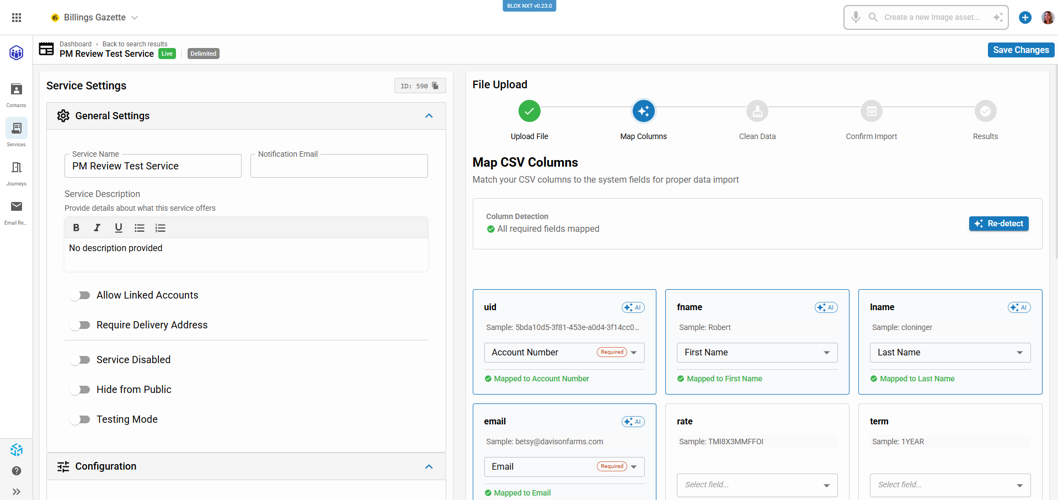
Task: Click Back to search results link
Action: (135, 44)
